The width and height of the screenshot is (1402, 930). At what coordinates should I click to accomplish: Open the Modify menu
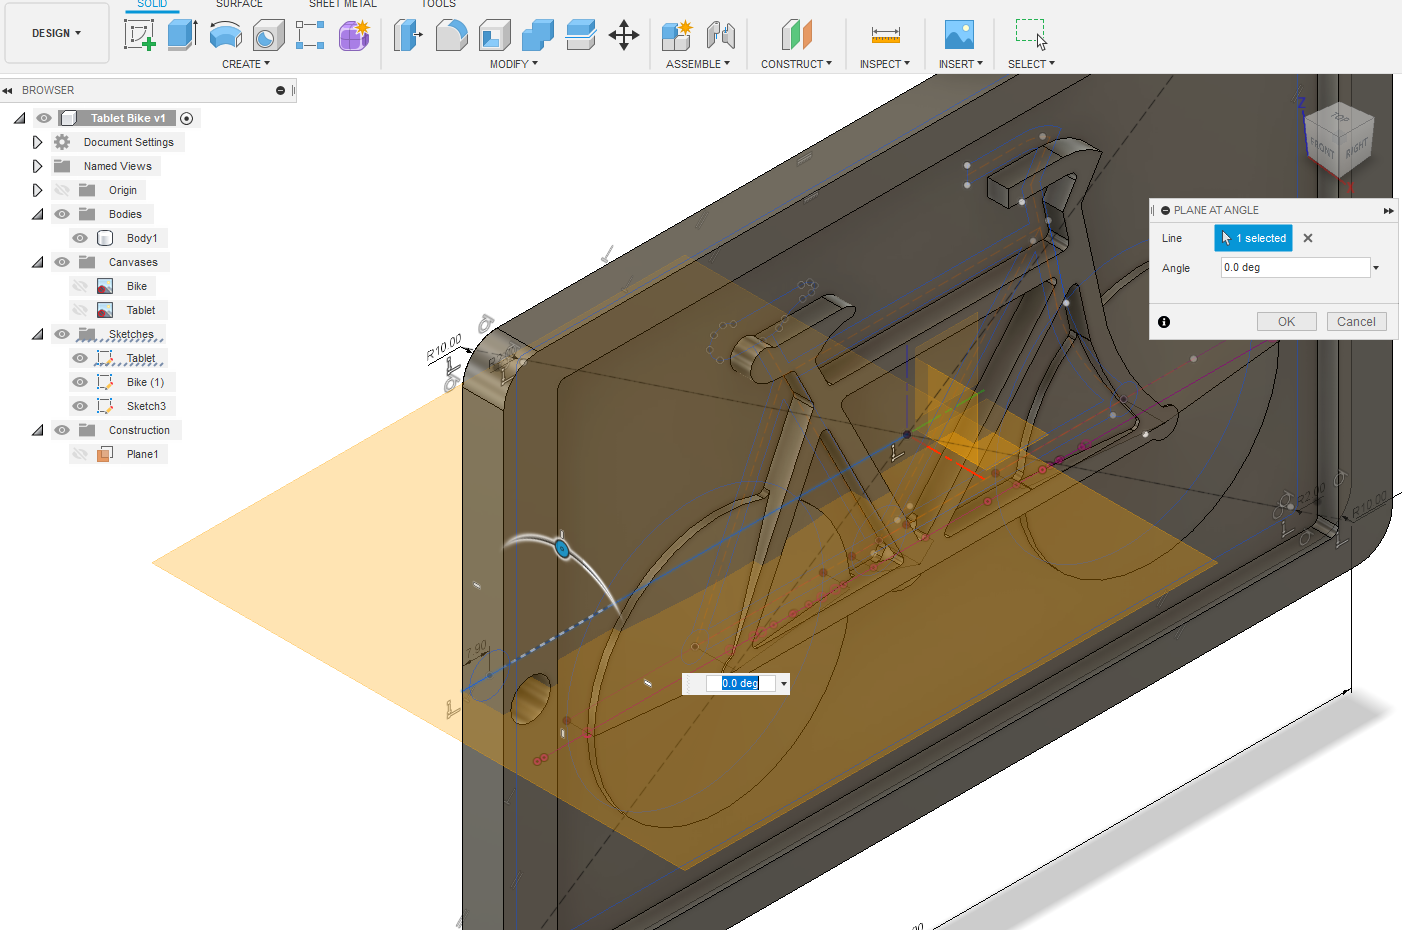click(514, 64)
